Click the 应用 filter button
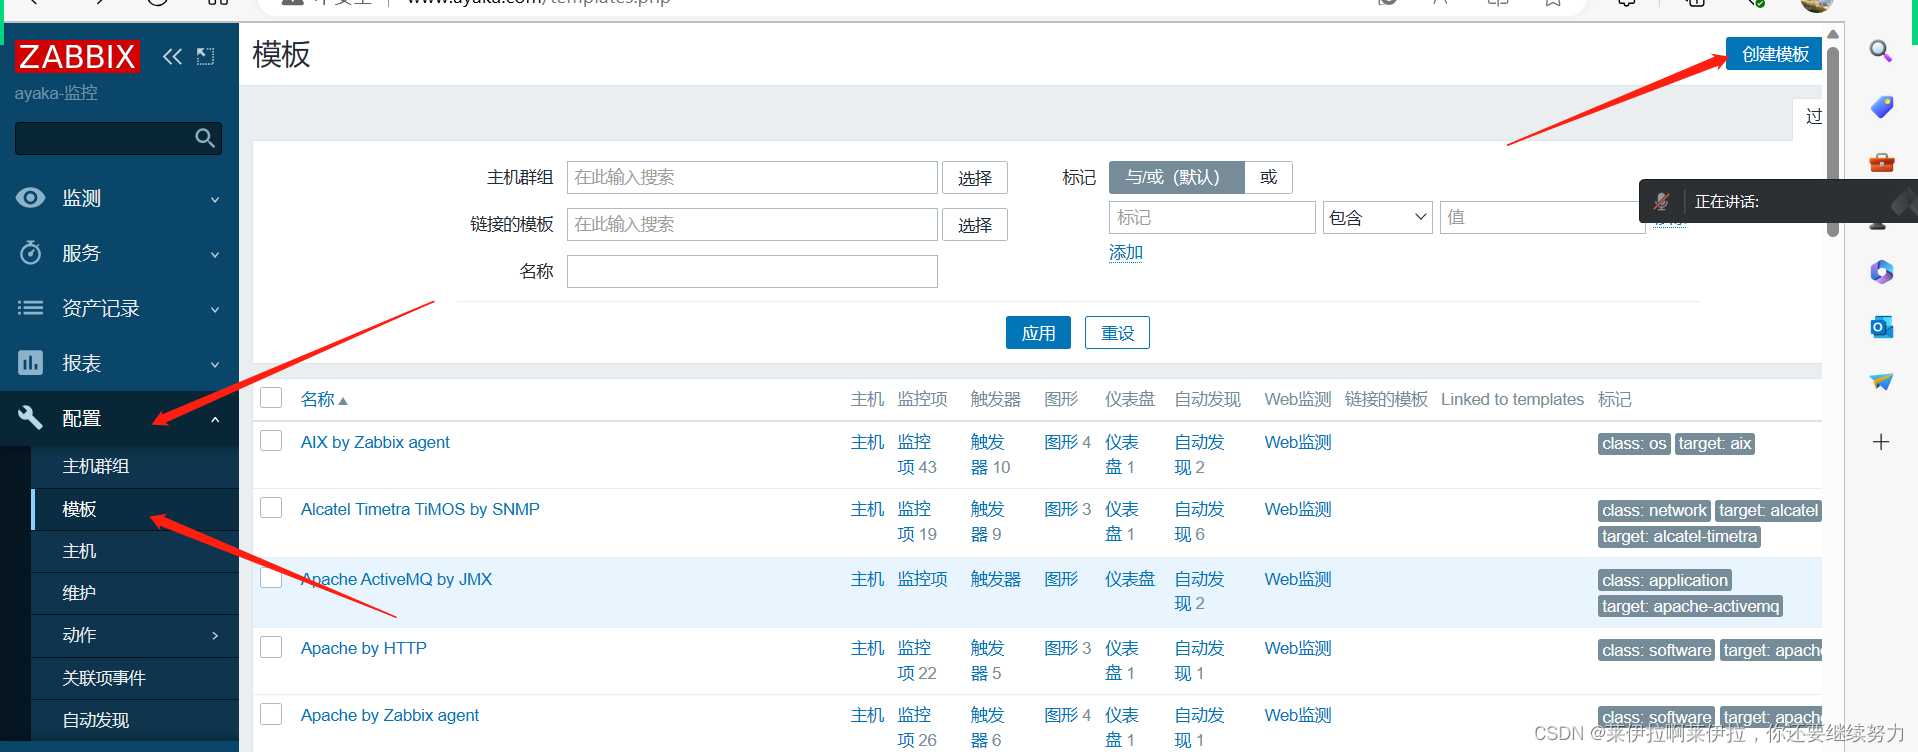 point(1038,333)
